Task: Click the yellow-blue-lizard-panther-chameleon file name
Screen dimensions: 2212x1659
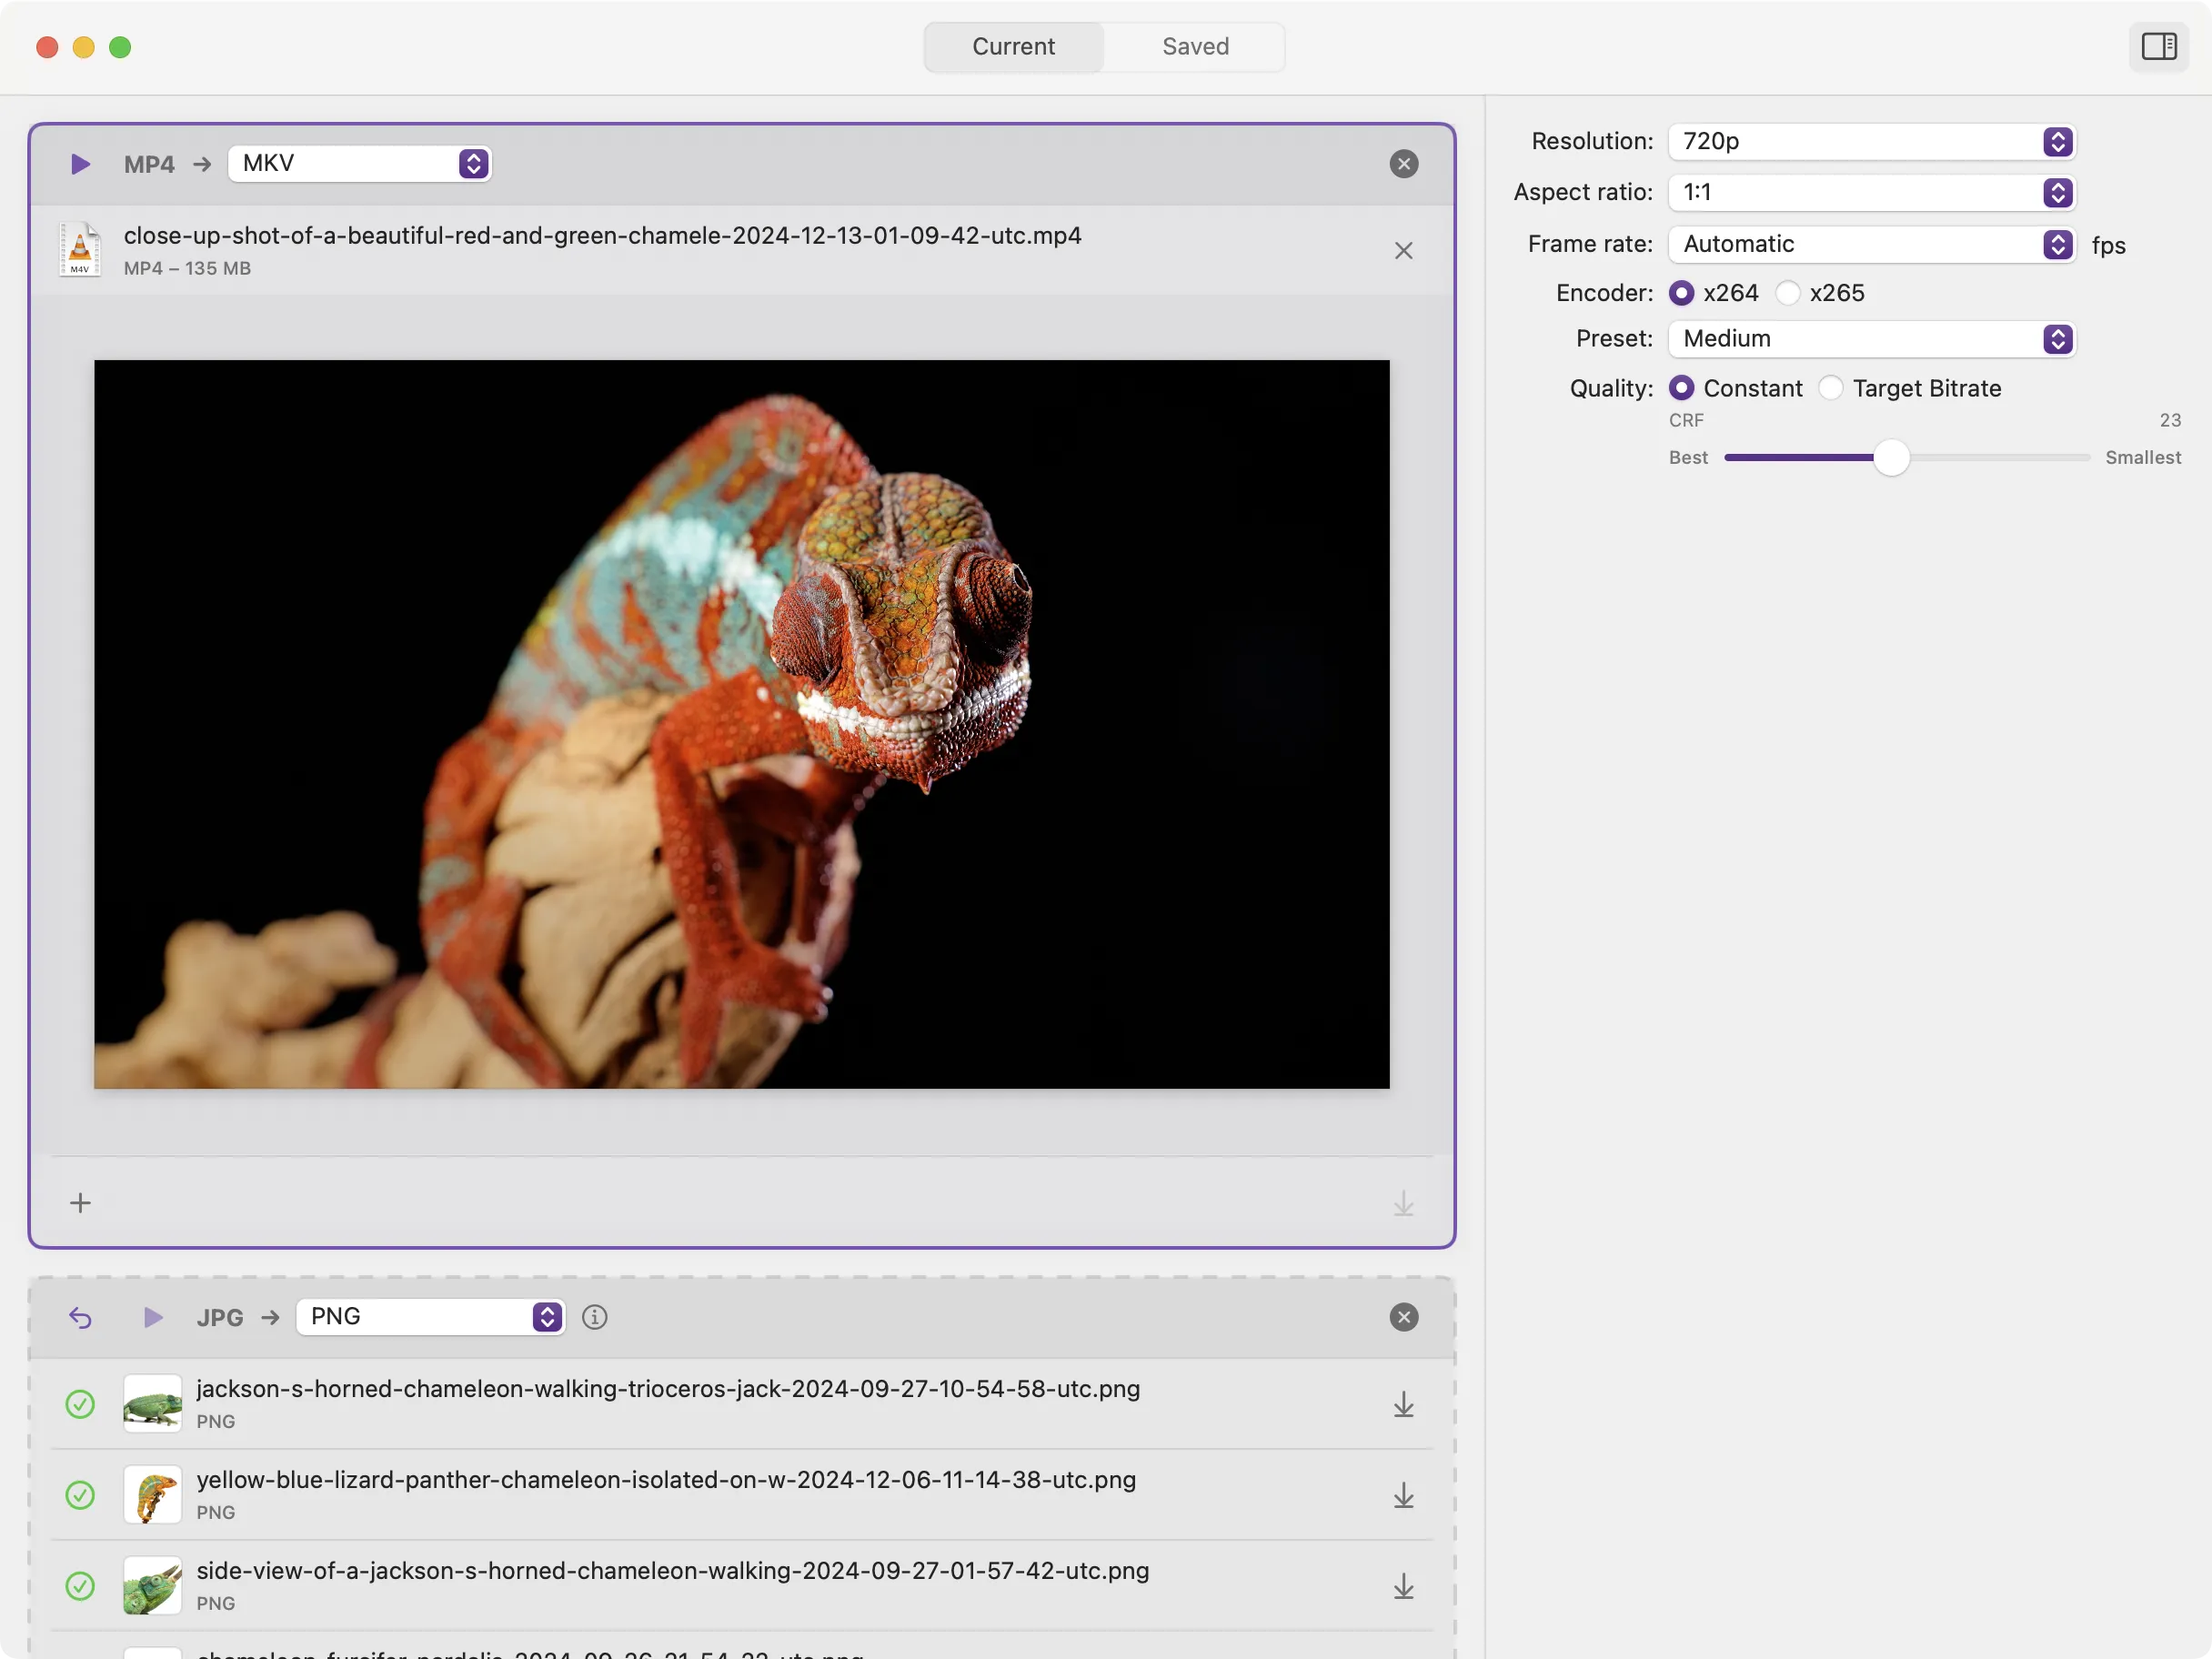Action: [x=666, y=1480]
